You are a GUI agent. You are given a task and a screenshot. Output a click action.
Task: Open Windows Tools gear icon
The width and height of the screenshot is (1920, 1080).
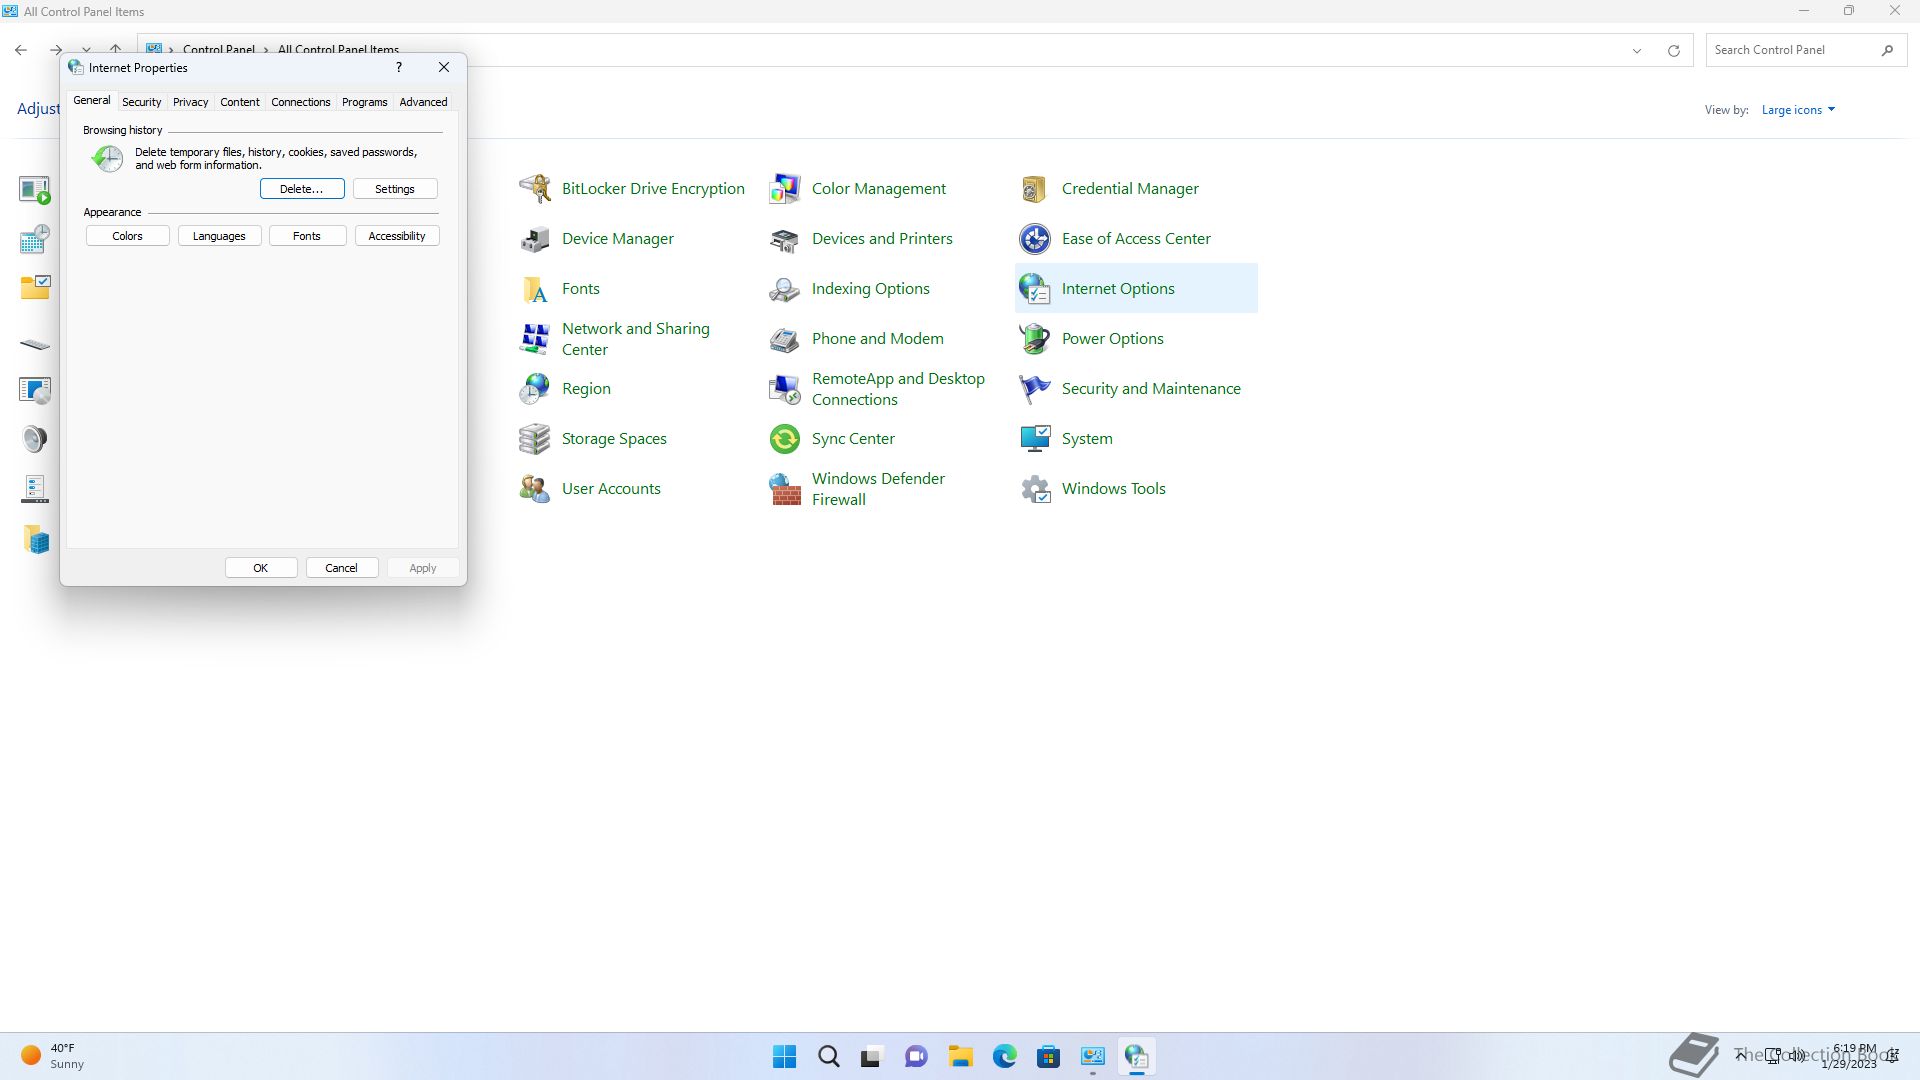click(1035, 488)
